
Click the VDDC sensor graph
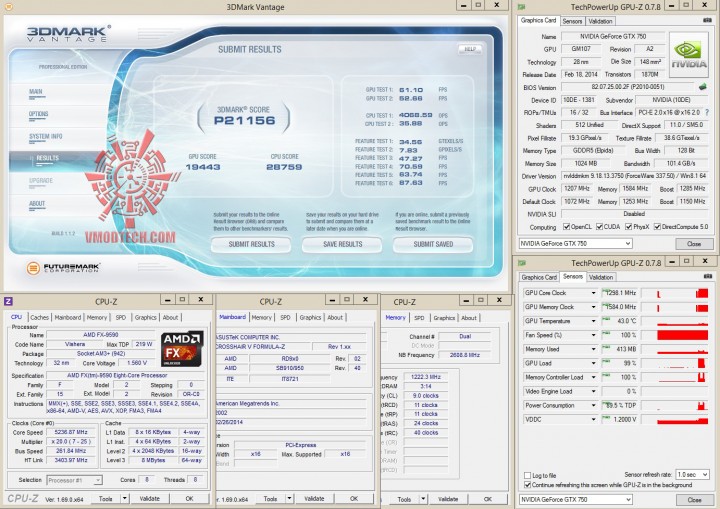(x=675, y=419)
